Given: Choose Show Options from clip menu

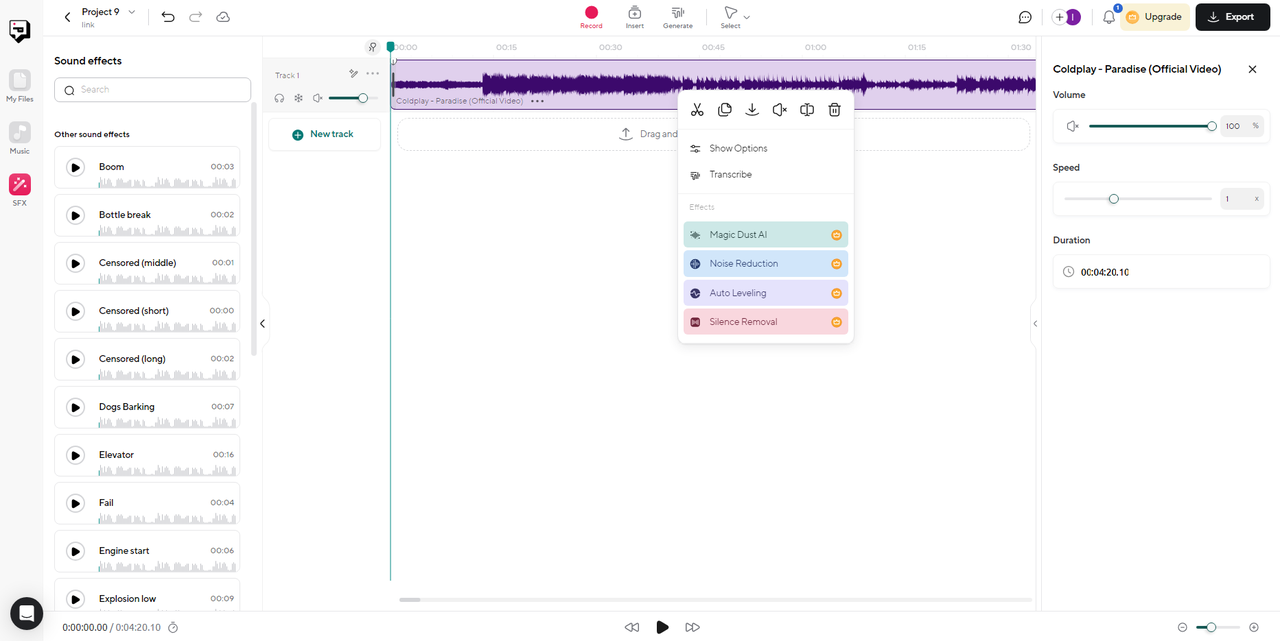Looking at the screenshot, I should 738,148.
